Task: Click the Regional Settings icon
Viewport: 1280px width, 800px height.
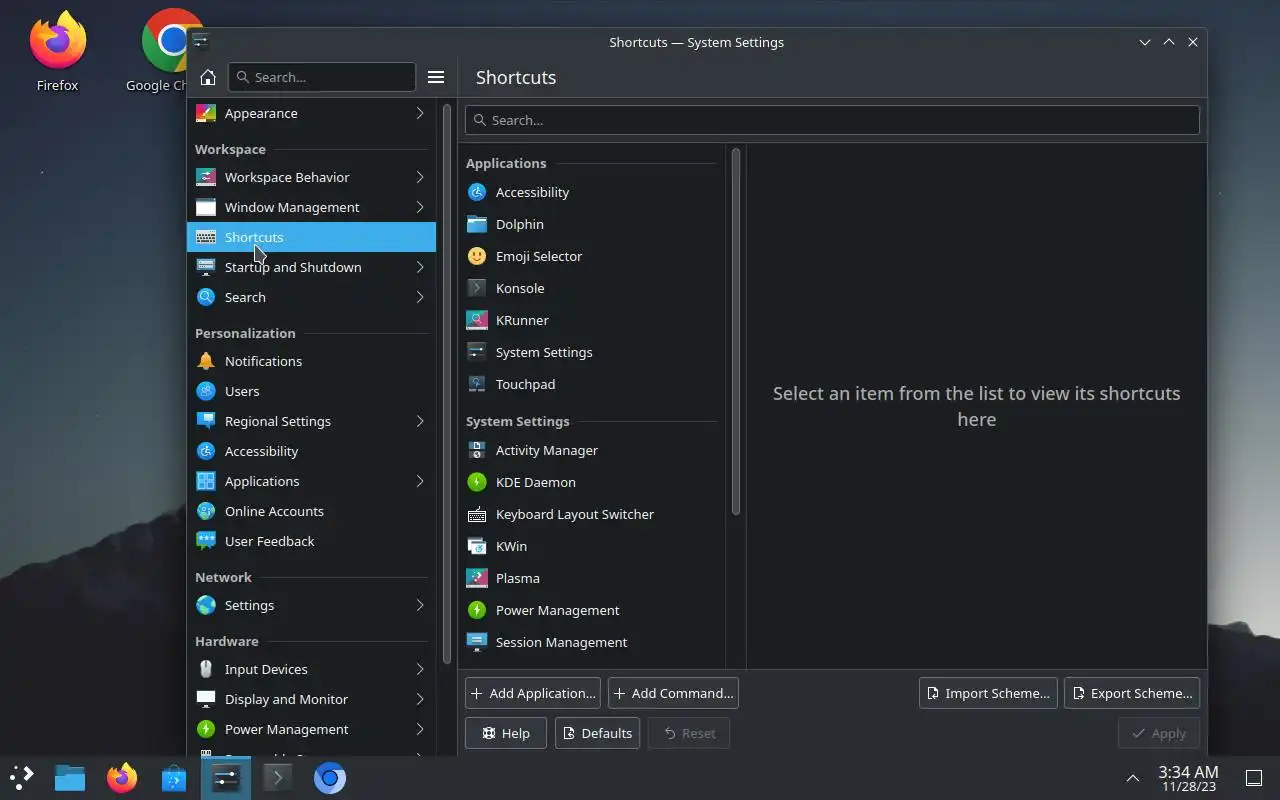Action: pos(206,421)
